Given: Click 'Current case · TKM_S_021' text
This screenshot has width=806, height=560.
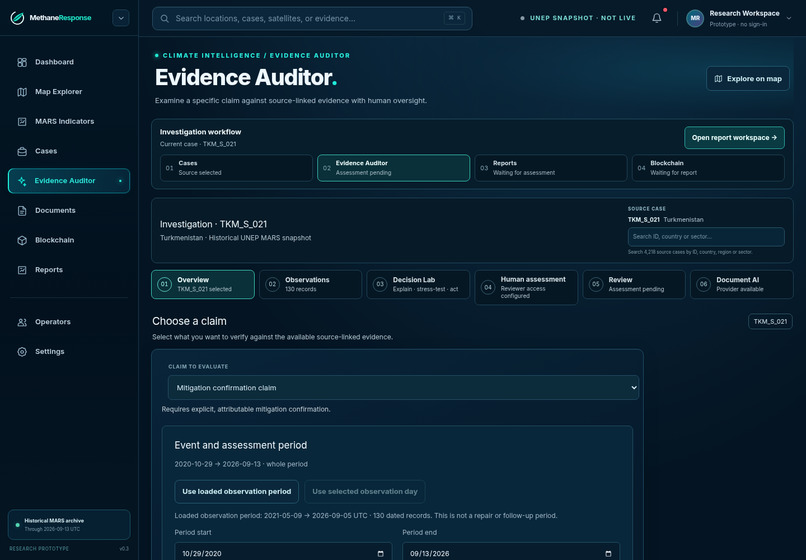Looking at the screenshot, I should [198, 144].
